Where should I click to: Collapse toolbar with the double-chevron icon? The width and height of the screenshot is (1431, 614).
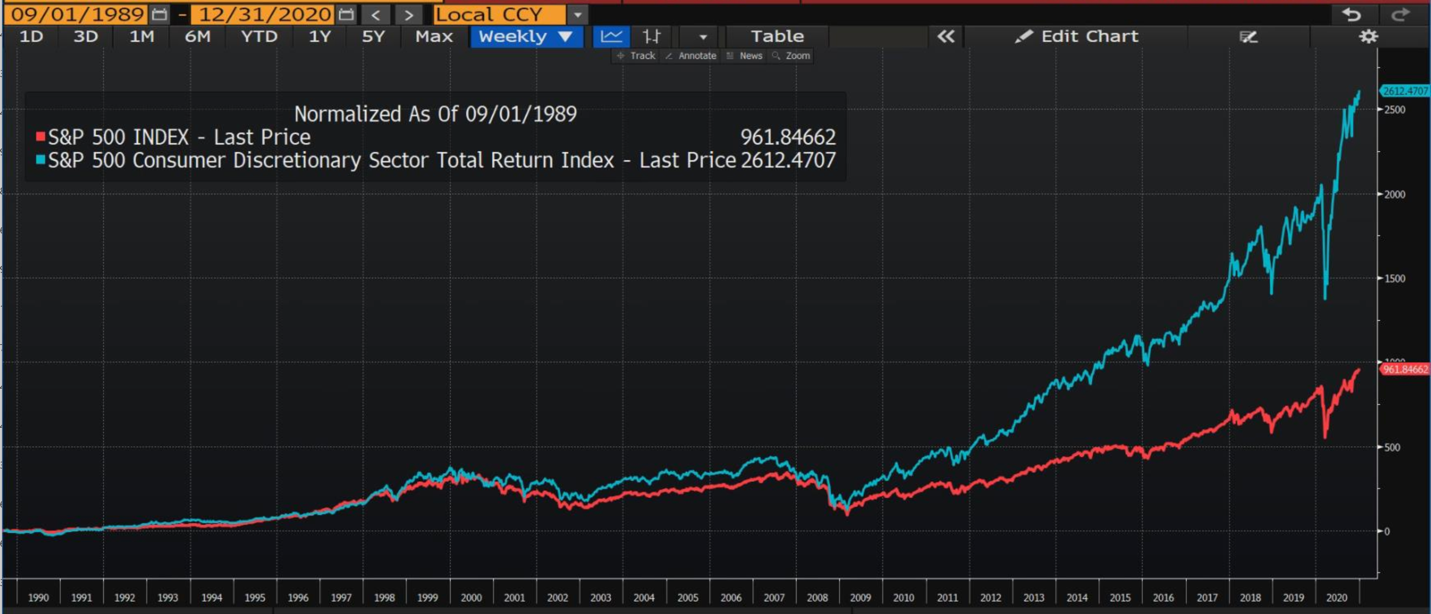pyautogui.click(x=945, y=37)
